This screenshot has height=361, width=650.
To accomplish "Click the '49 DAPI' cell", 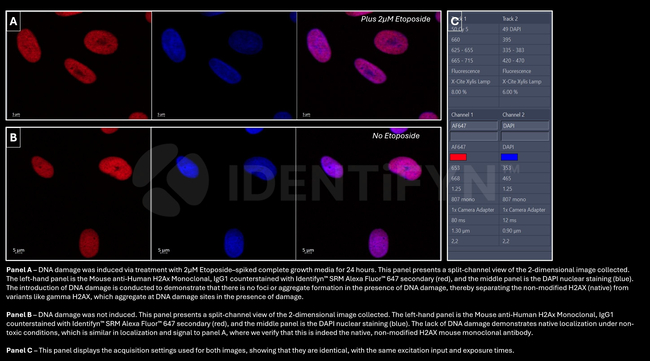I will (x=512, y=29).
